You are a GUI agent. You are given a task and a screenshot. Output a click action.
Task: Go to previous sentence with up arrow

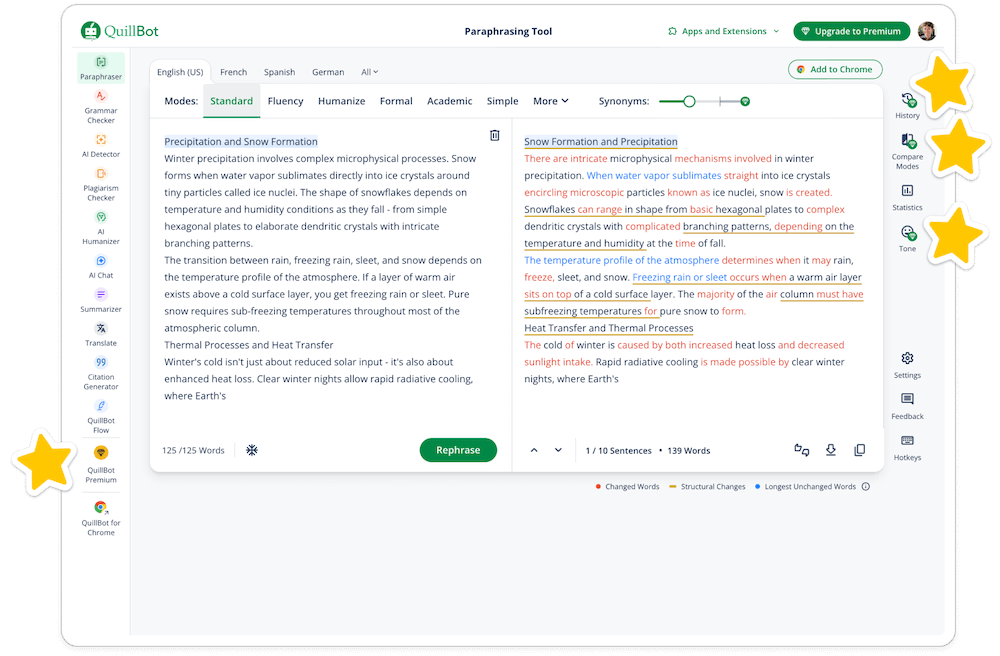coord(534,450)
